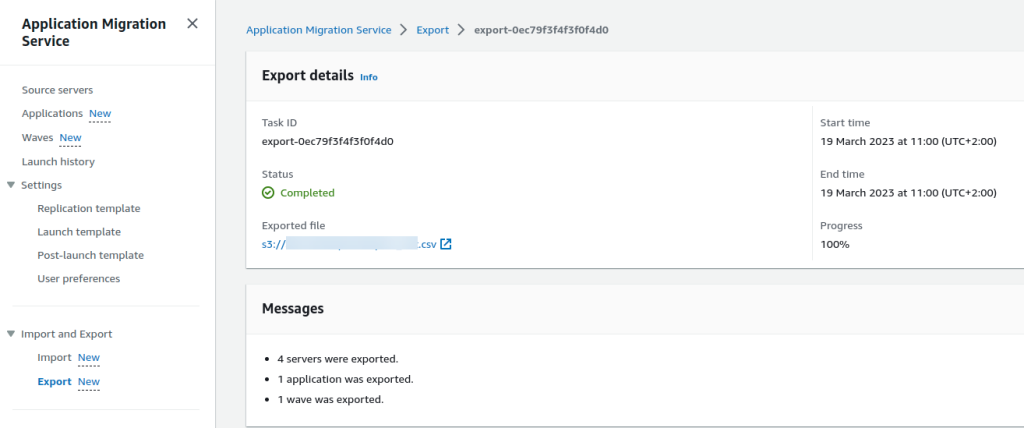
Task: Click the Progress value 100%
Action: tap(835, 244)
